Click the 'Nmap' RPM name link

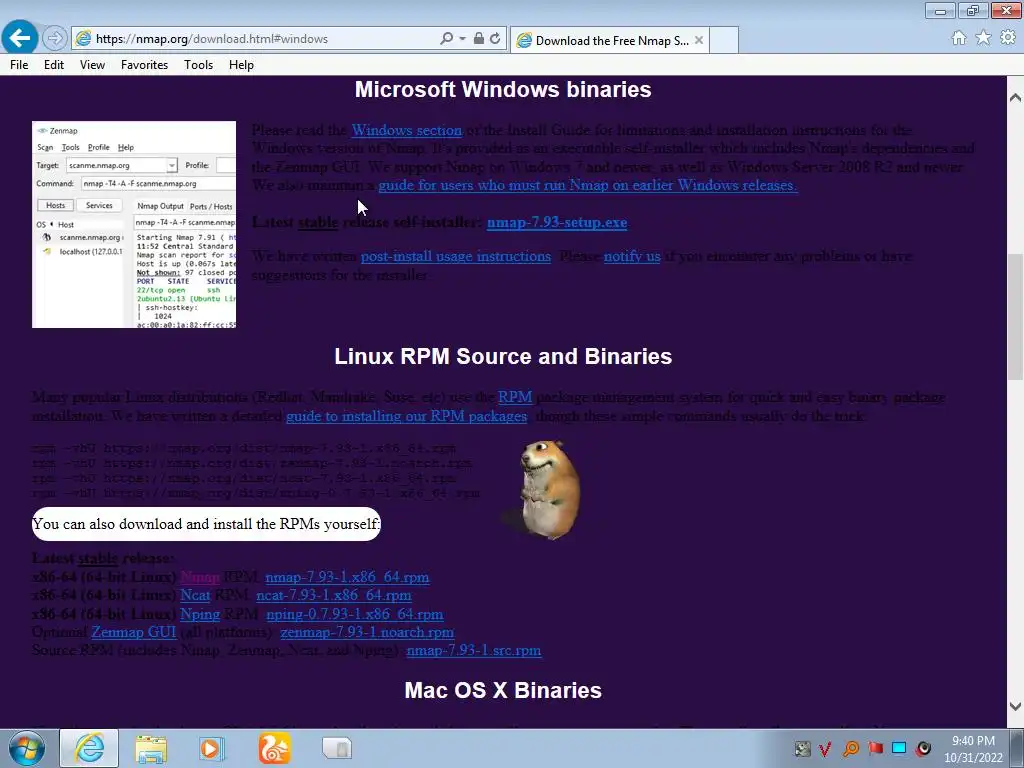click(x=199, y=577)
